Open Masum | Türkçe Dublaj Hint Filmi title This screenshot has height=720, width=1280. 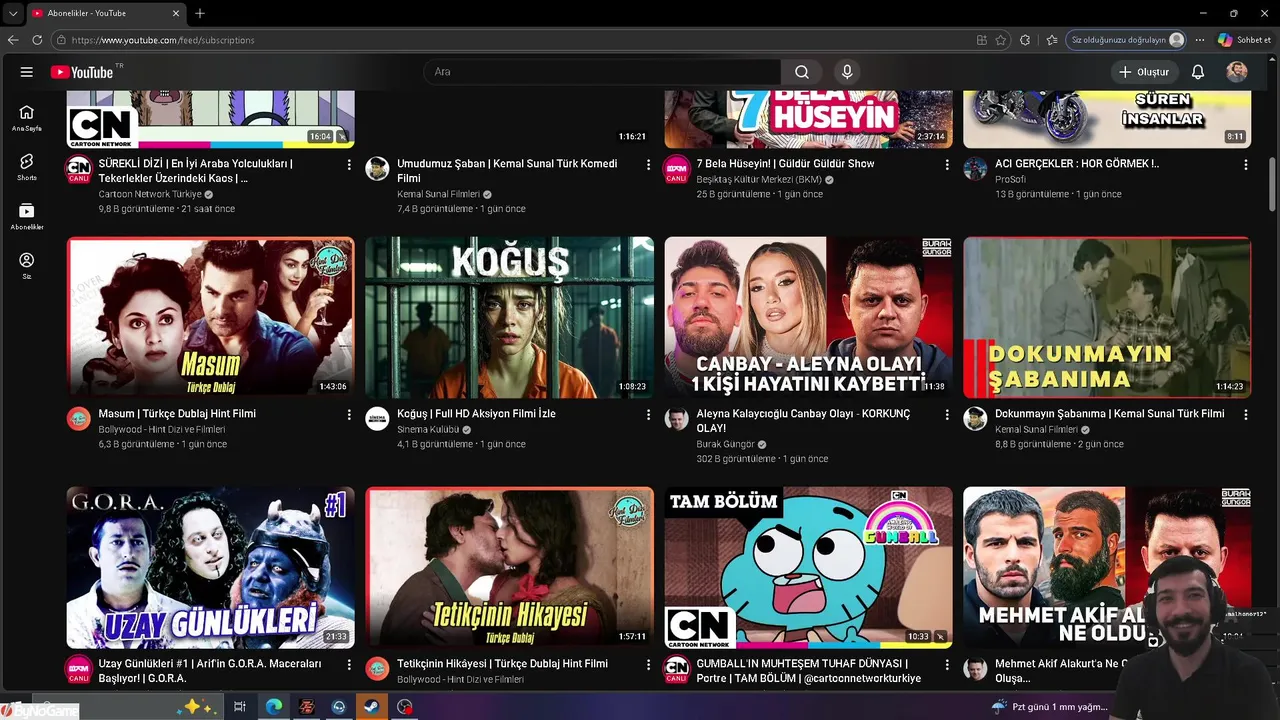tap(177, 413)
